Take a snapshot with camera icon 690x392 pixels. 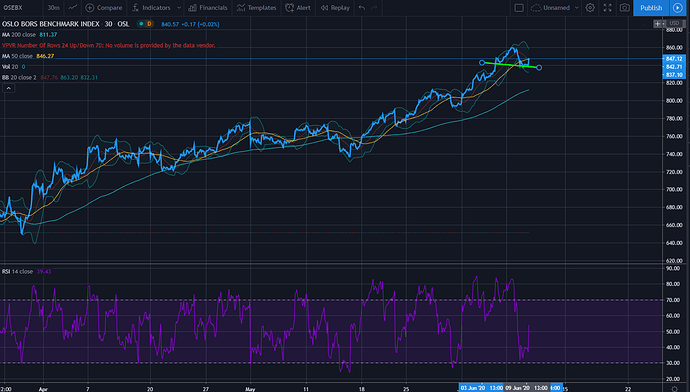pos(624,7)
